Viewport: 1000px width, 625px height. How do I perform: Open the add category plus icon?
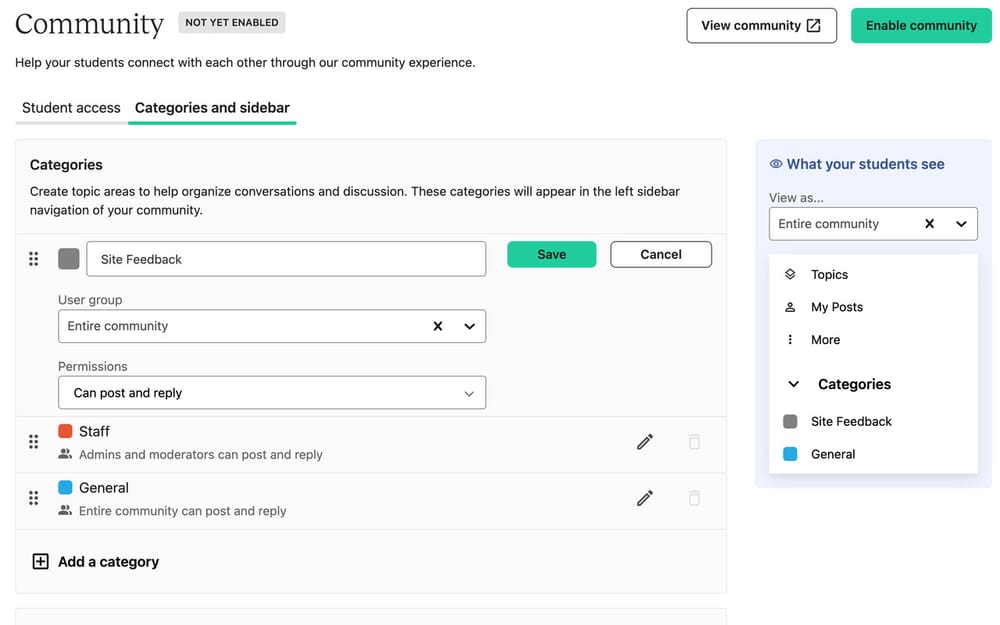click(x=40, y=561)
